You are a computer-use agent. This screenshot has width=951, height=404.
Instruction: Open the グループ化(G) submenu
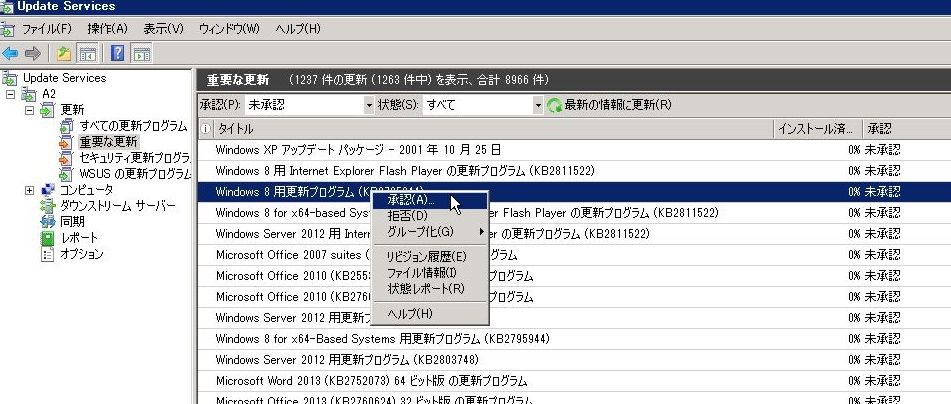pos(429,232)
